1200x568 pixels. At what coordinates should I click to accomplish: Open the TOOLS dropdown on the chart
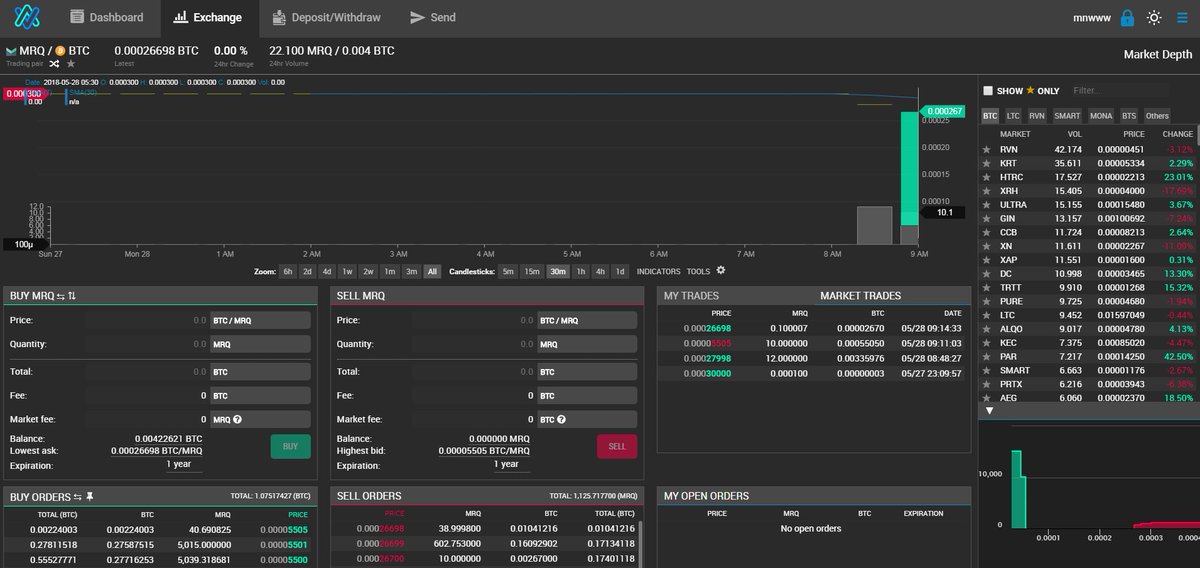[698, 271]
